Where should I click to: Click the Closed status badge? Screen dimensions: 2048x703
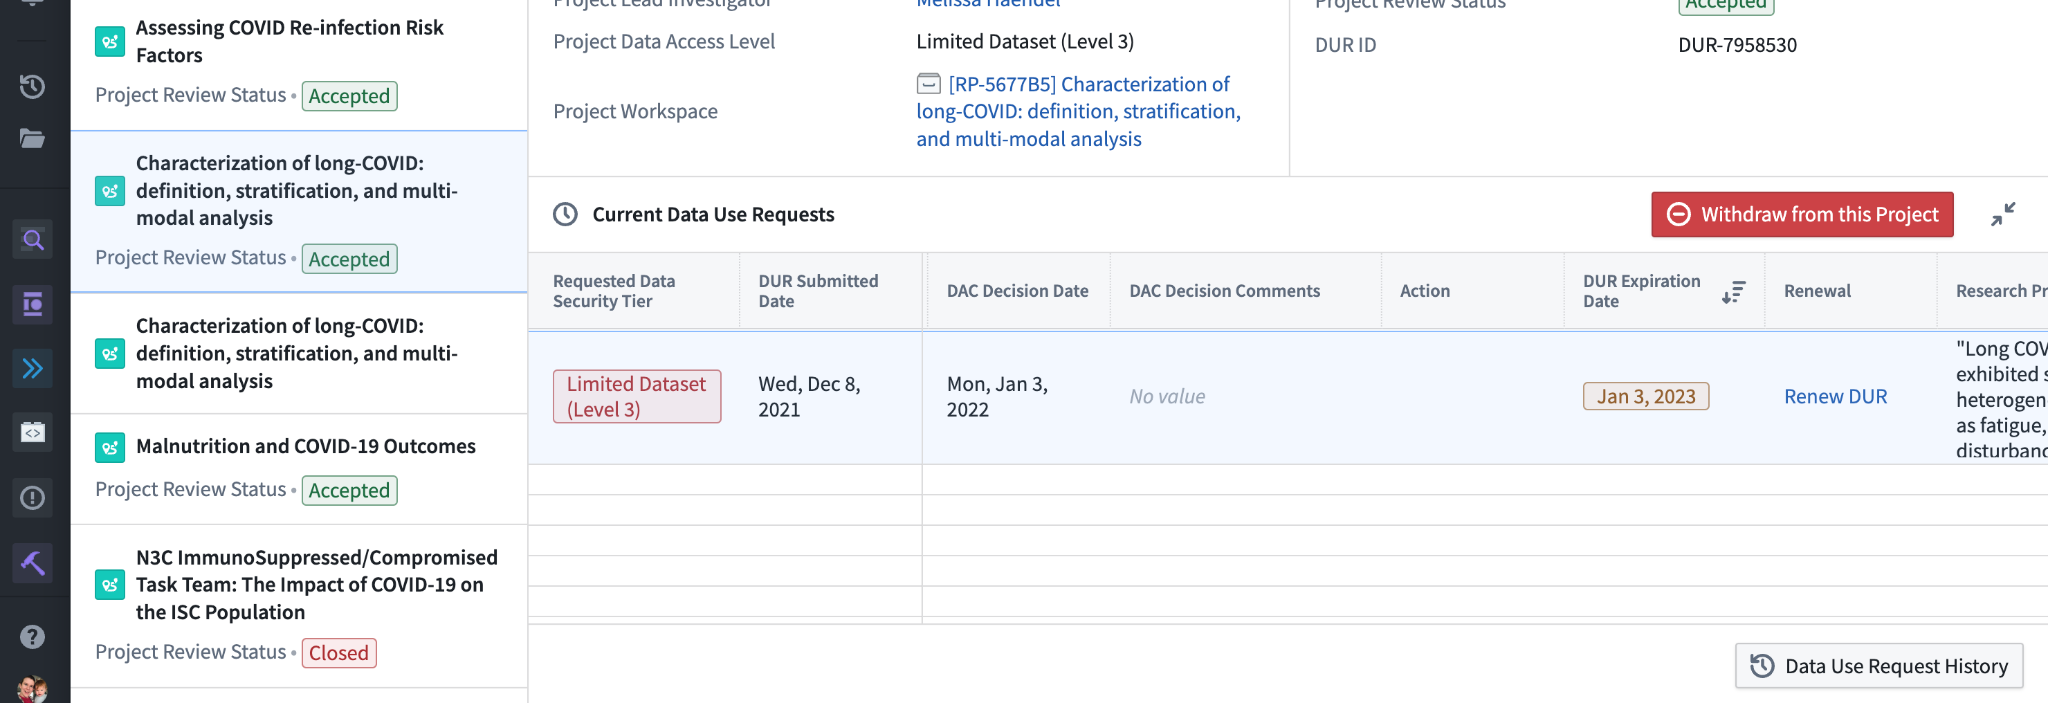point(339,653)
